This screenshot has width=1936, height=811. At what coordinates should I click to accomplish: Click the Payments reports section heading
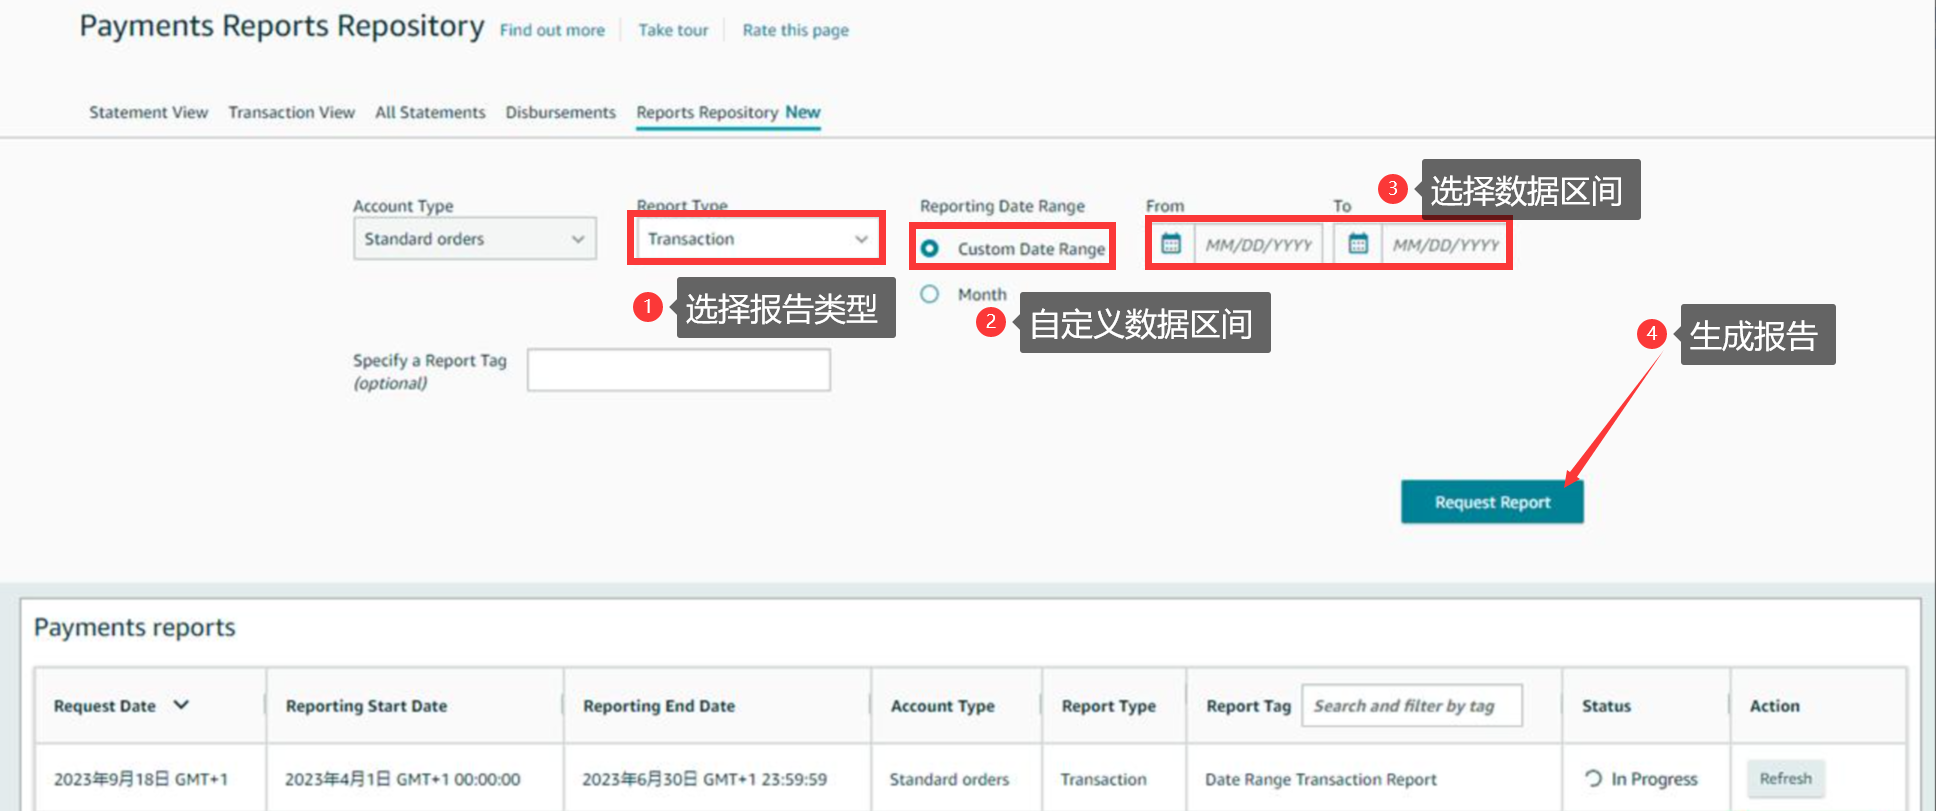coord(135,627)
